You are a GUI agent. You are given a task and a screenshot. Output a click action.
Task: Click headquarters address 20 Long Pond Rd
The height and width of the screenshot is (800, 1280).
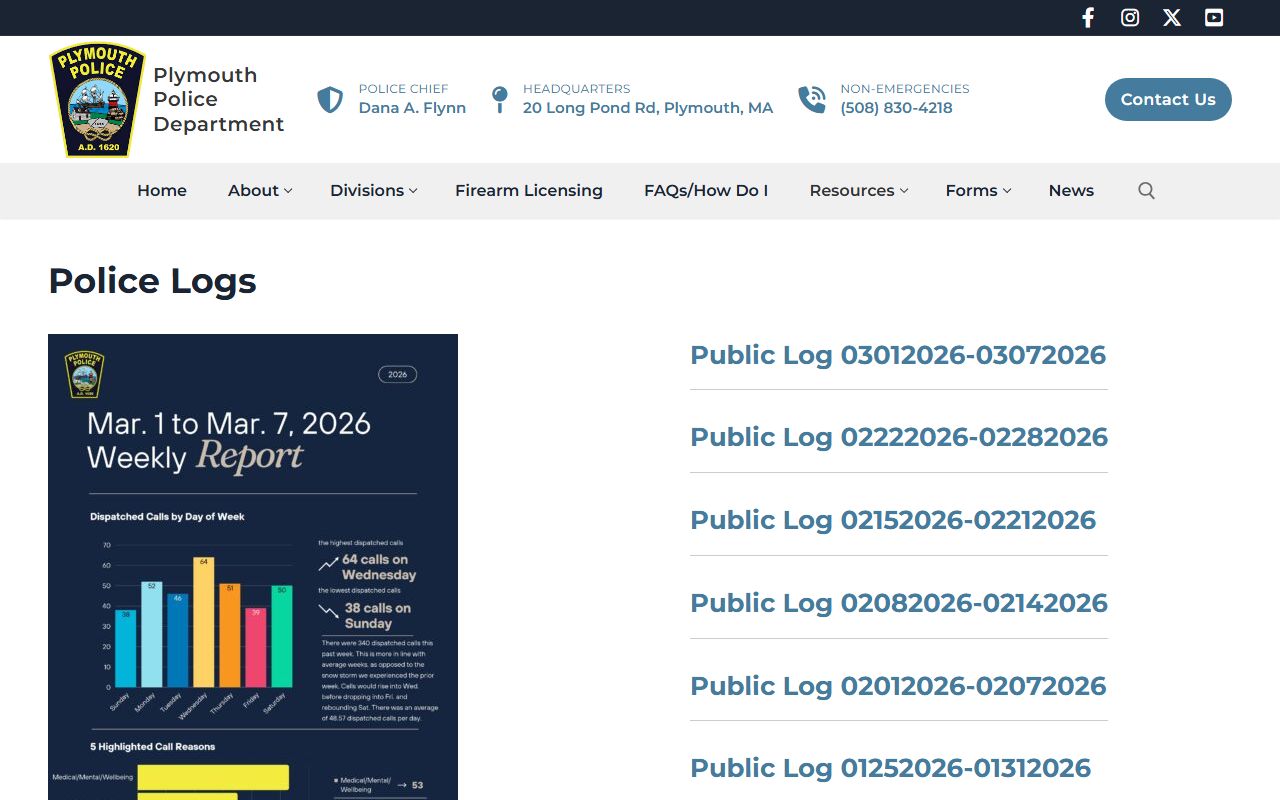648,108
